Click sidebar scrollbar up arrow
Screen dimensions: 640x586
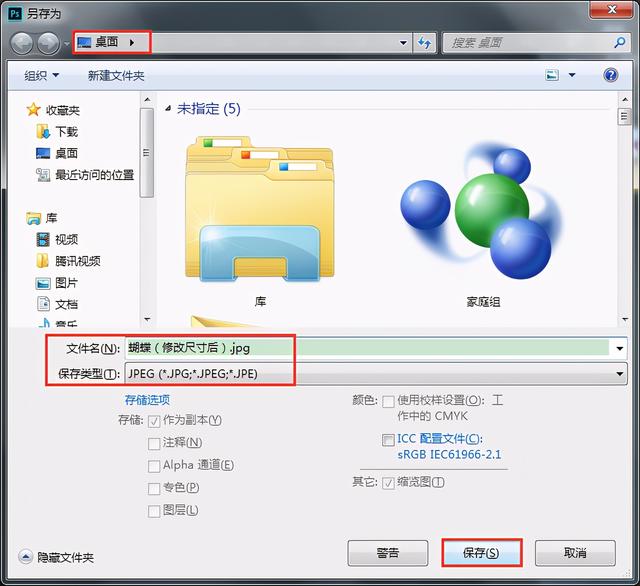pos(147,99)
